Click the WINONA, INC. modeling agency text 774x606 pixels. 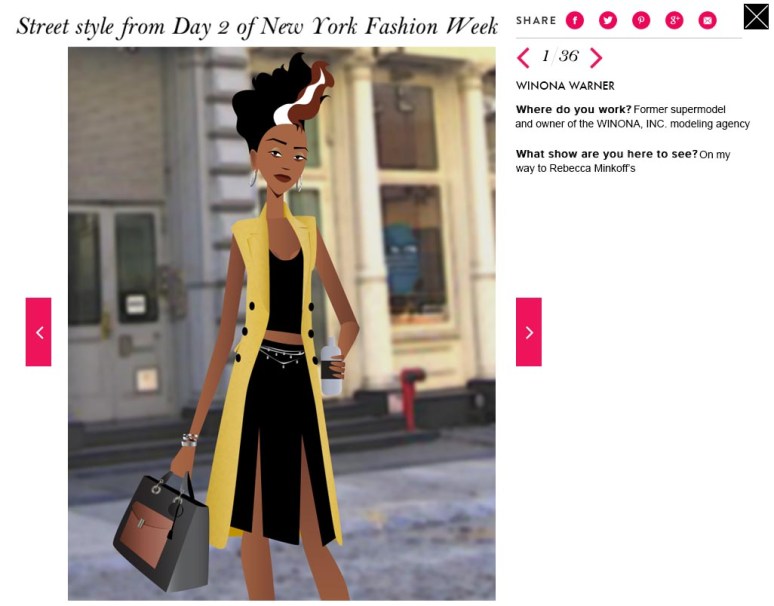coord(673,124)
